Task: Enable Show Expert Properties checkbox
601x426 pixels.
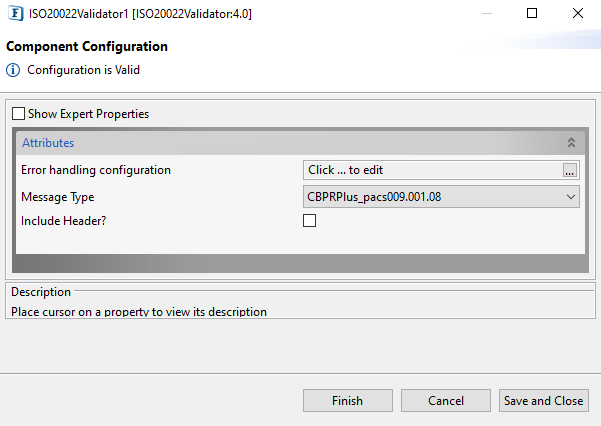Action: 18,114
